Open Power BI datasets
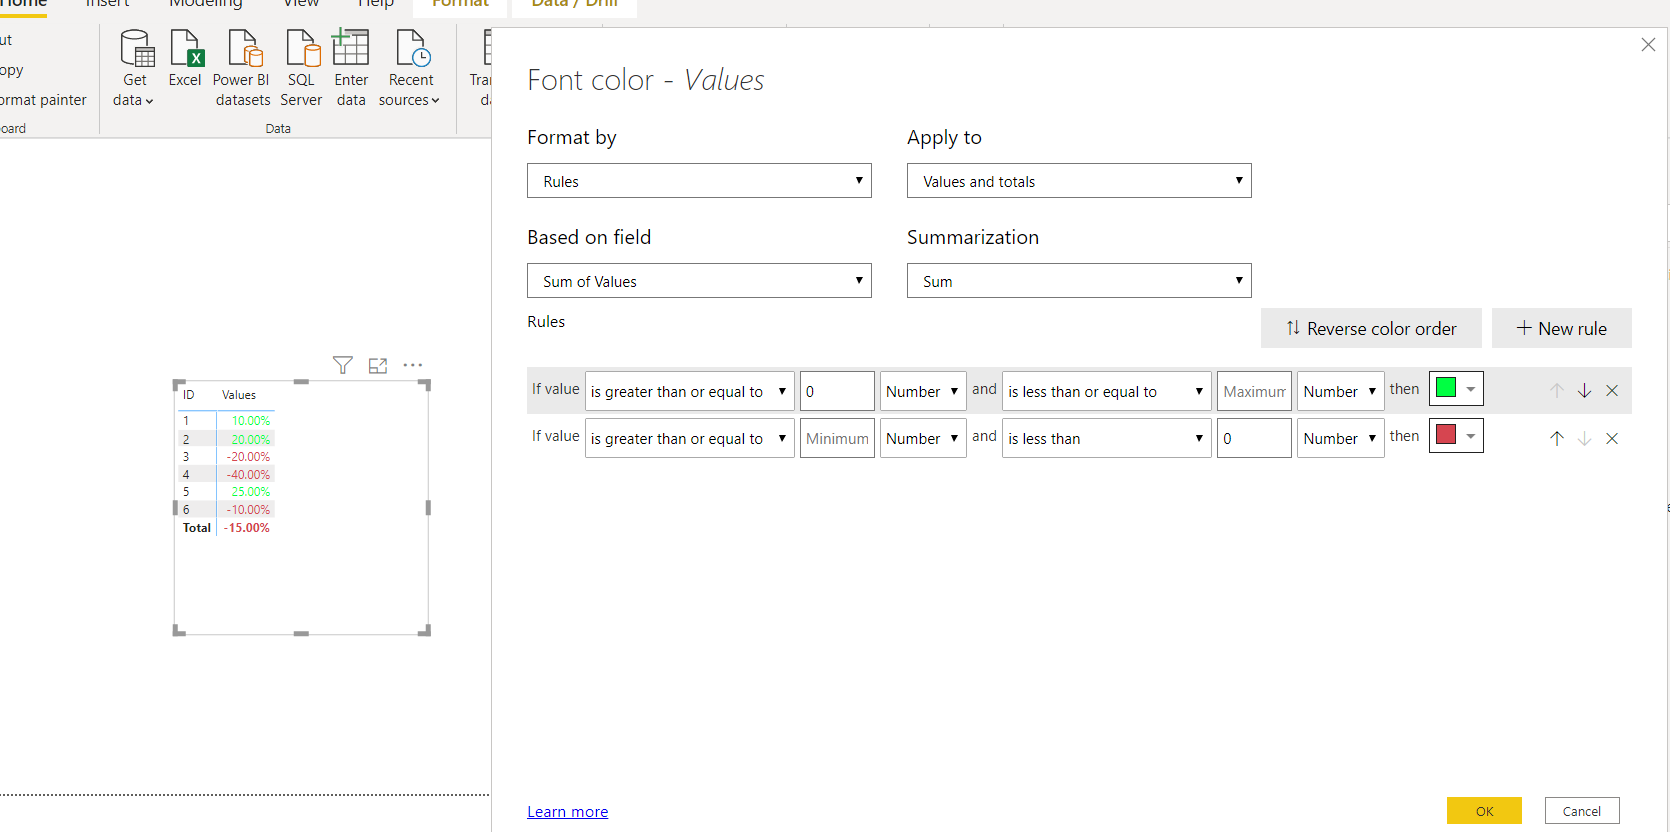Image resolution: width=1670 pixels, height=832 pixels. point(243,68)
